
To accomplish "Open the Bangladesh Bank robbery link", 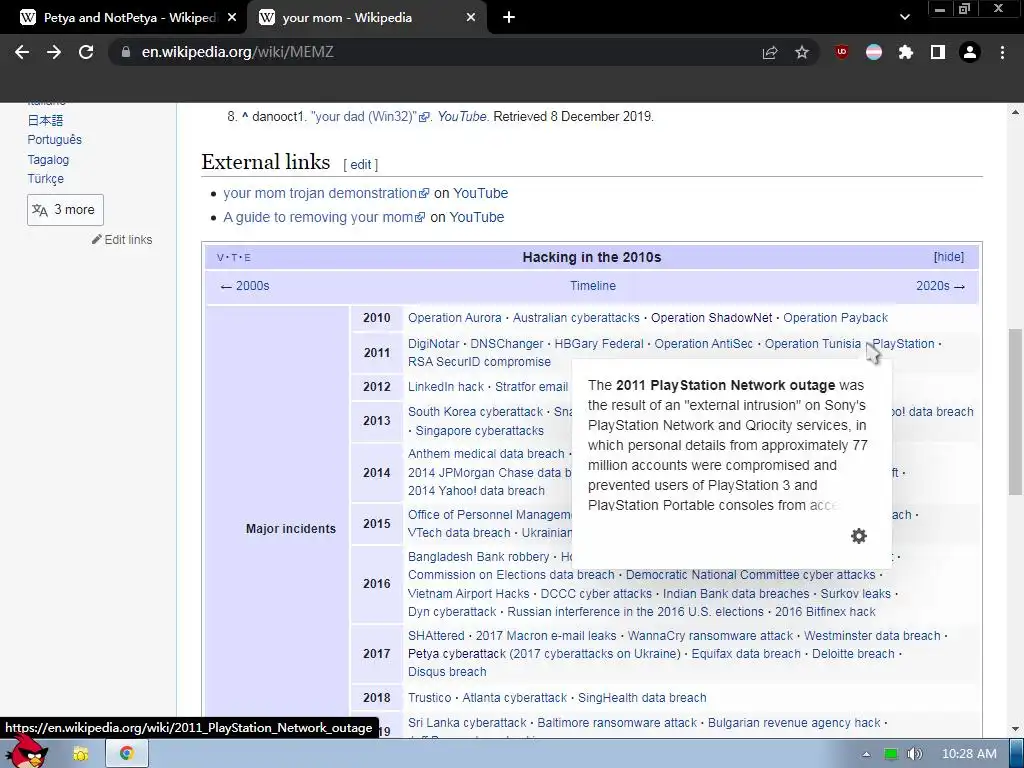I will pos(479,557).
